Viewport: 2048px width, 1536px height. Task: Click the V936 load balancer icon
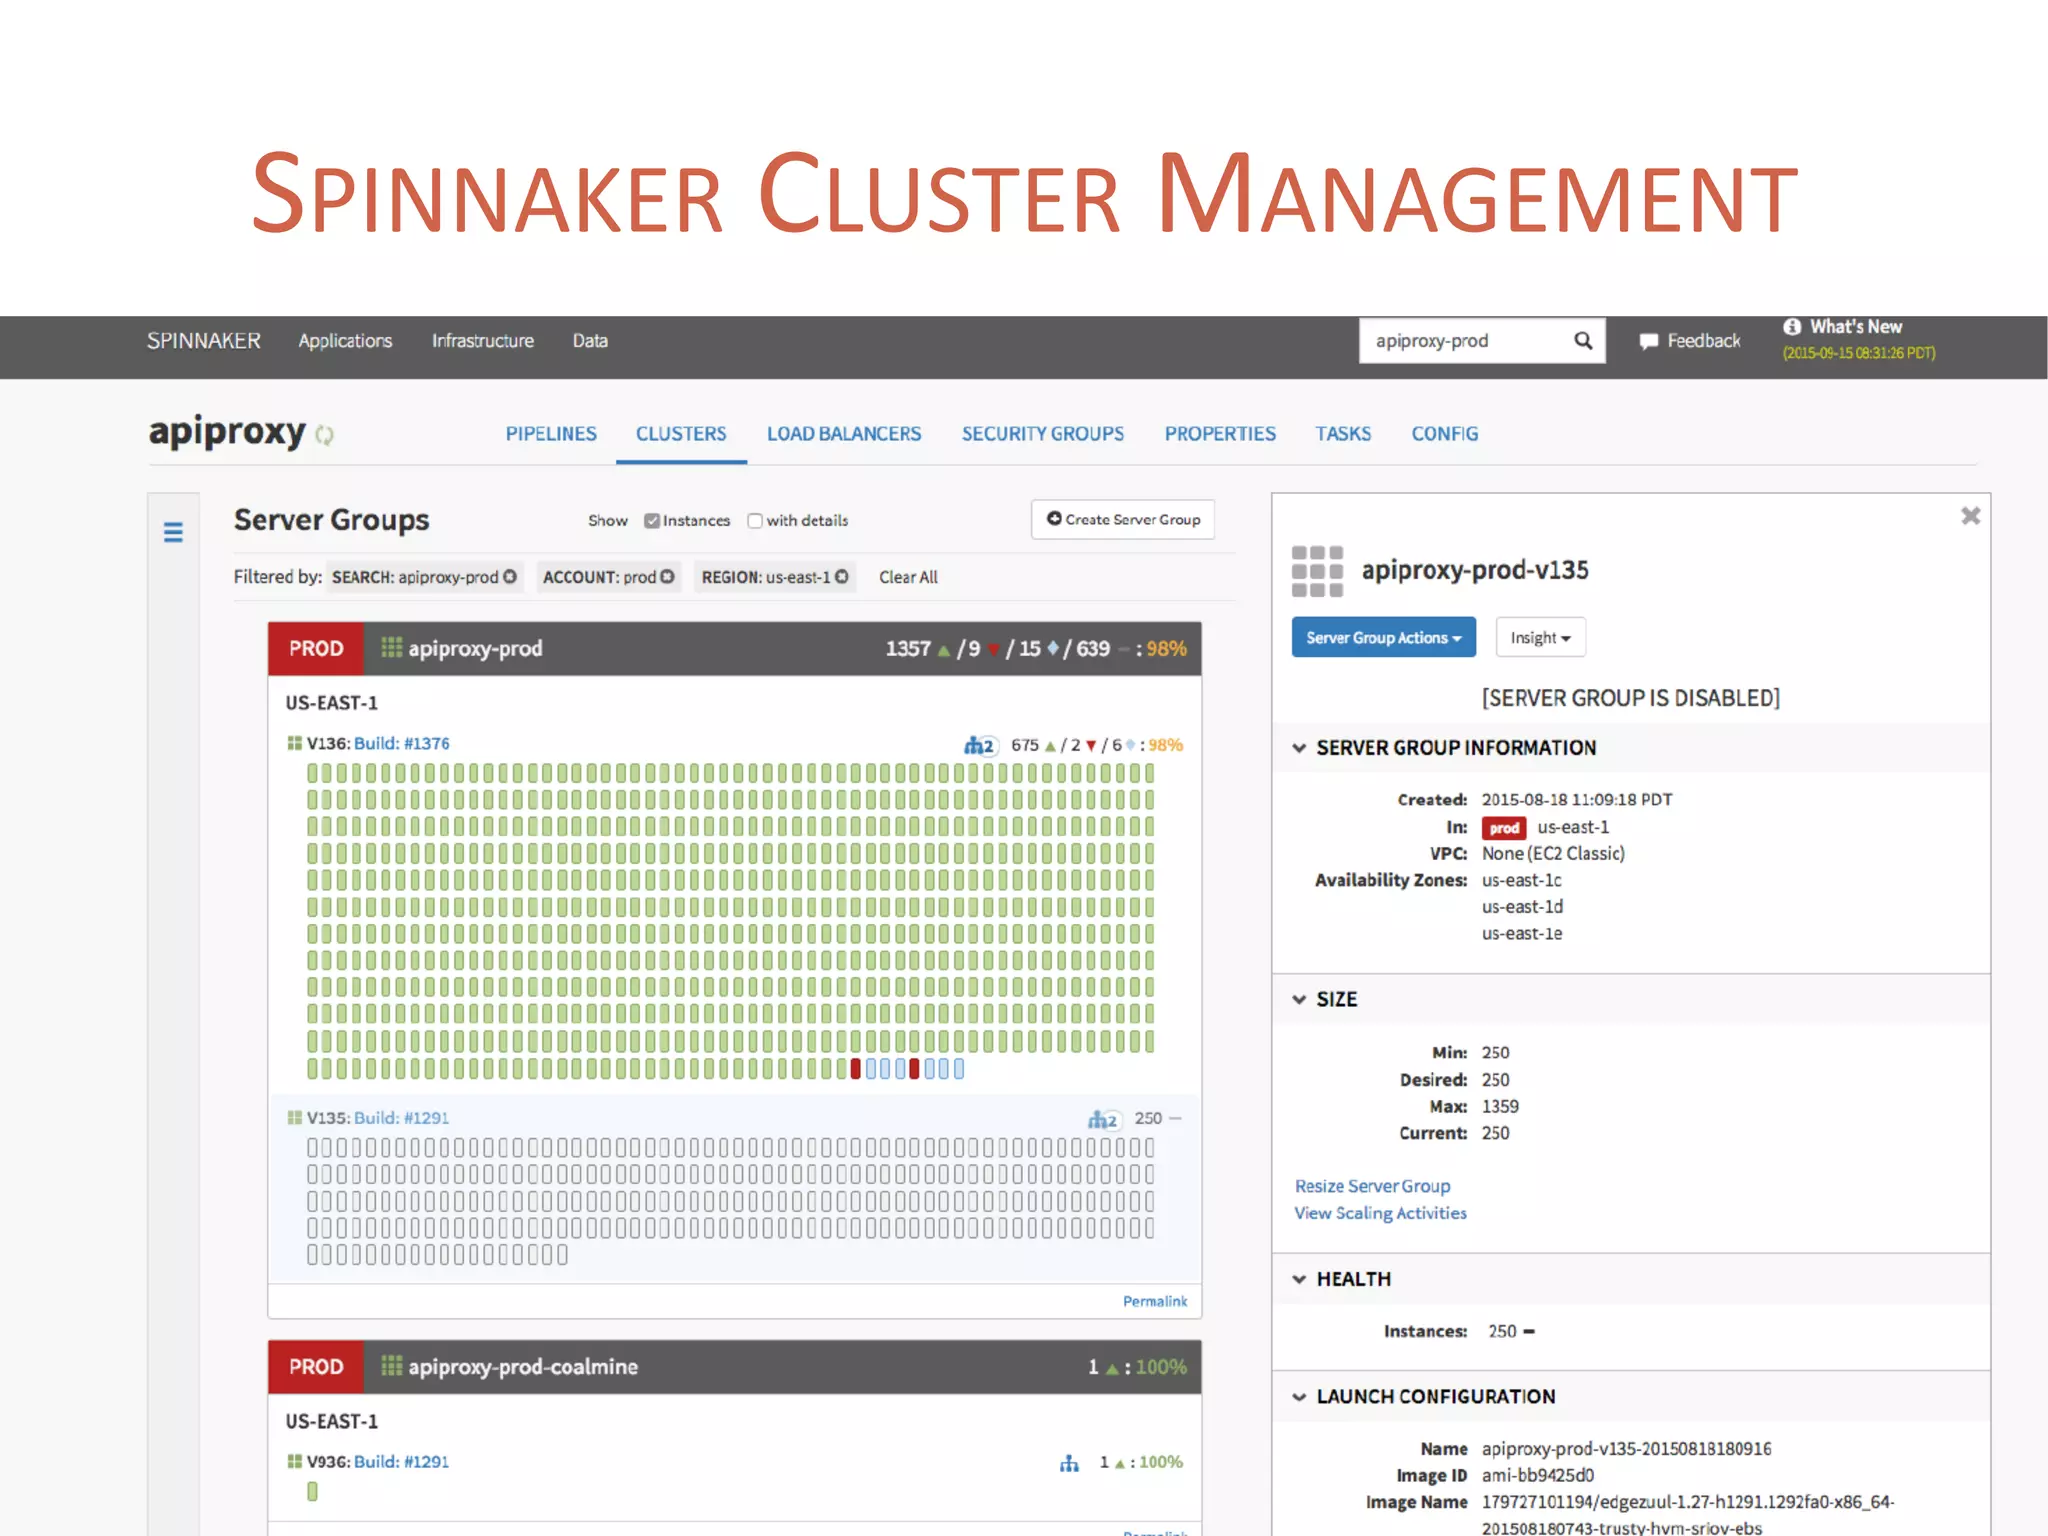(x=1069, y=1463)
